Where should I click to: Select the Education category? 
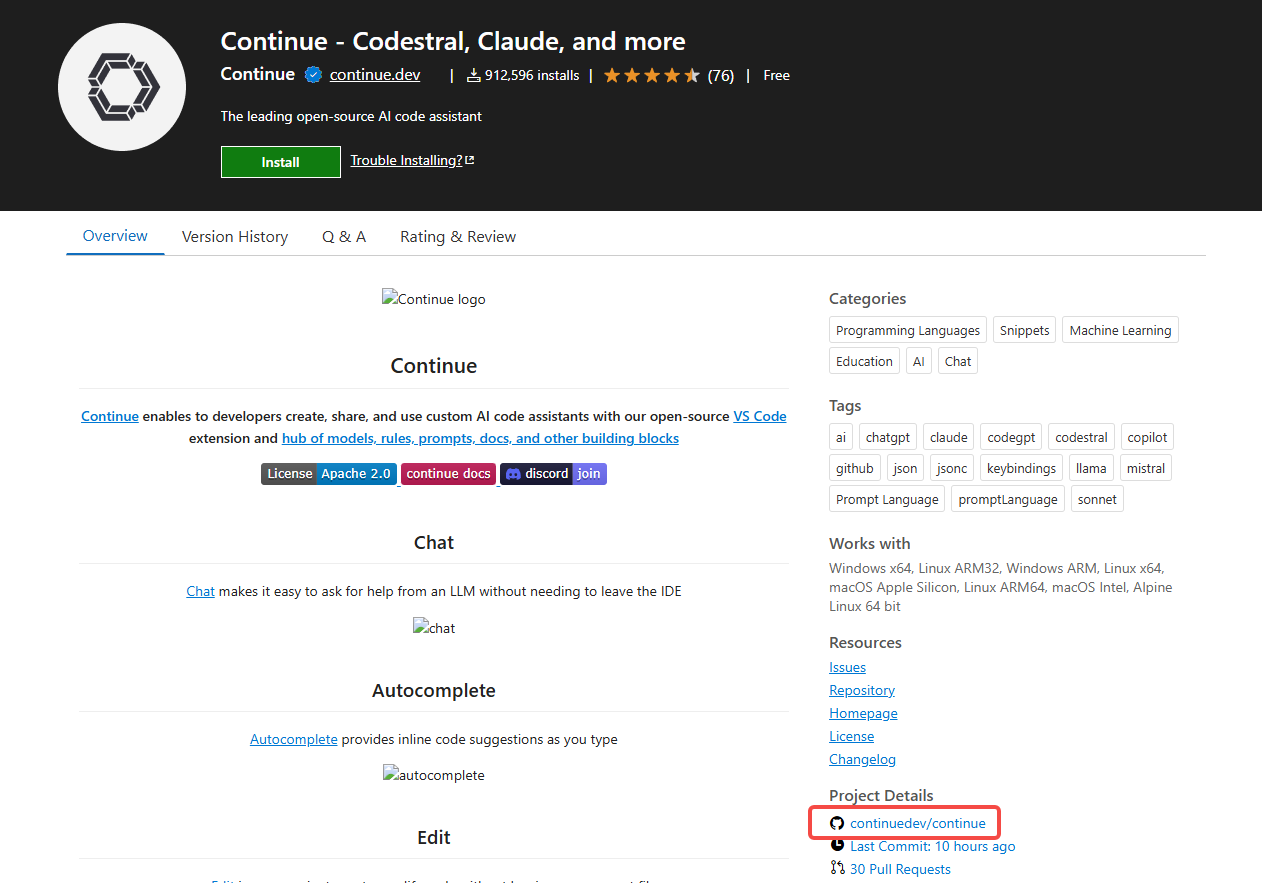coord(864,362)
